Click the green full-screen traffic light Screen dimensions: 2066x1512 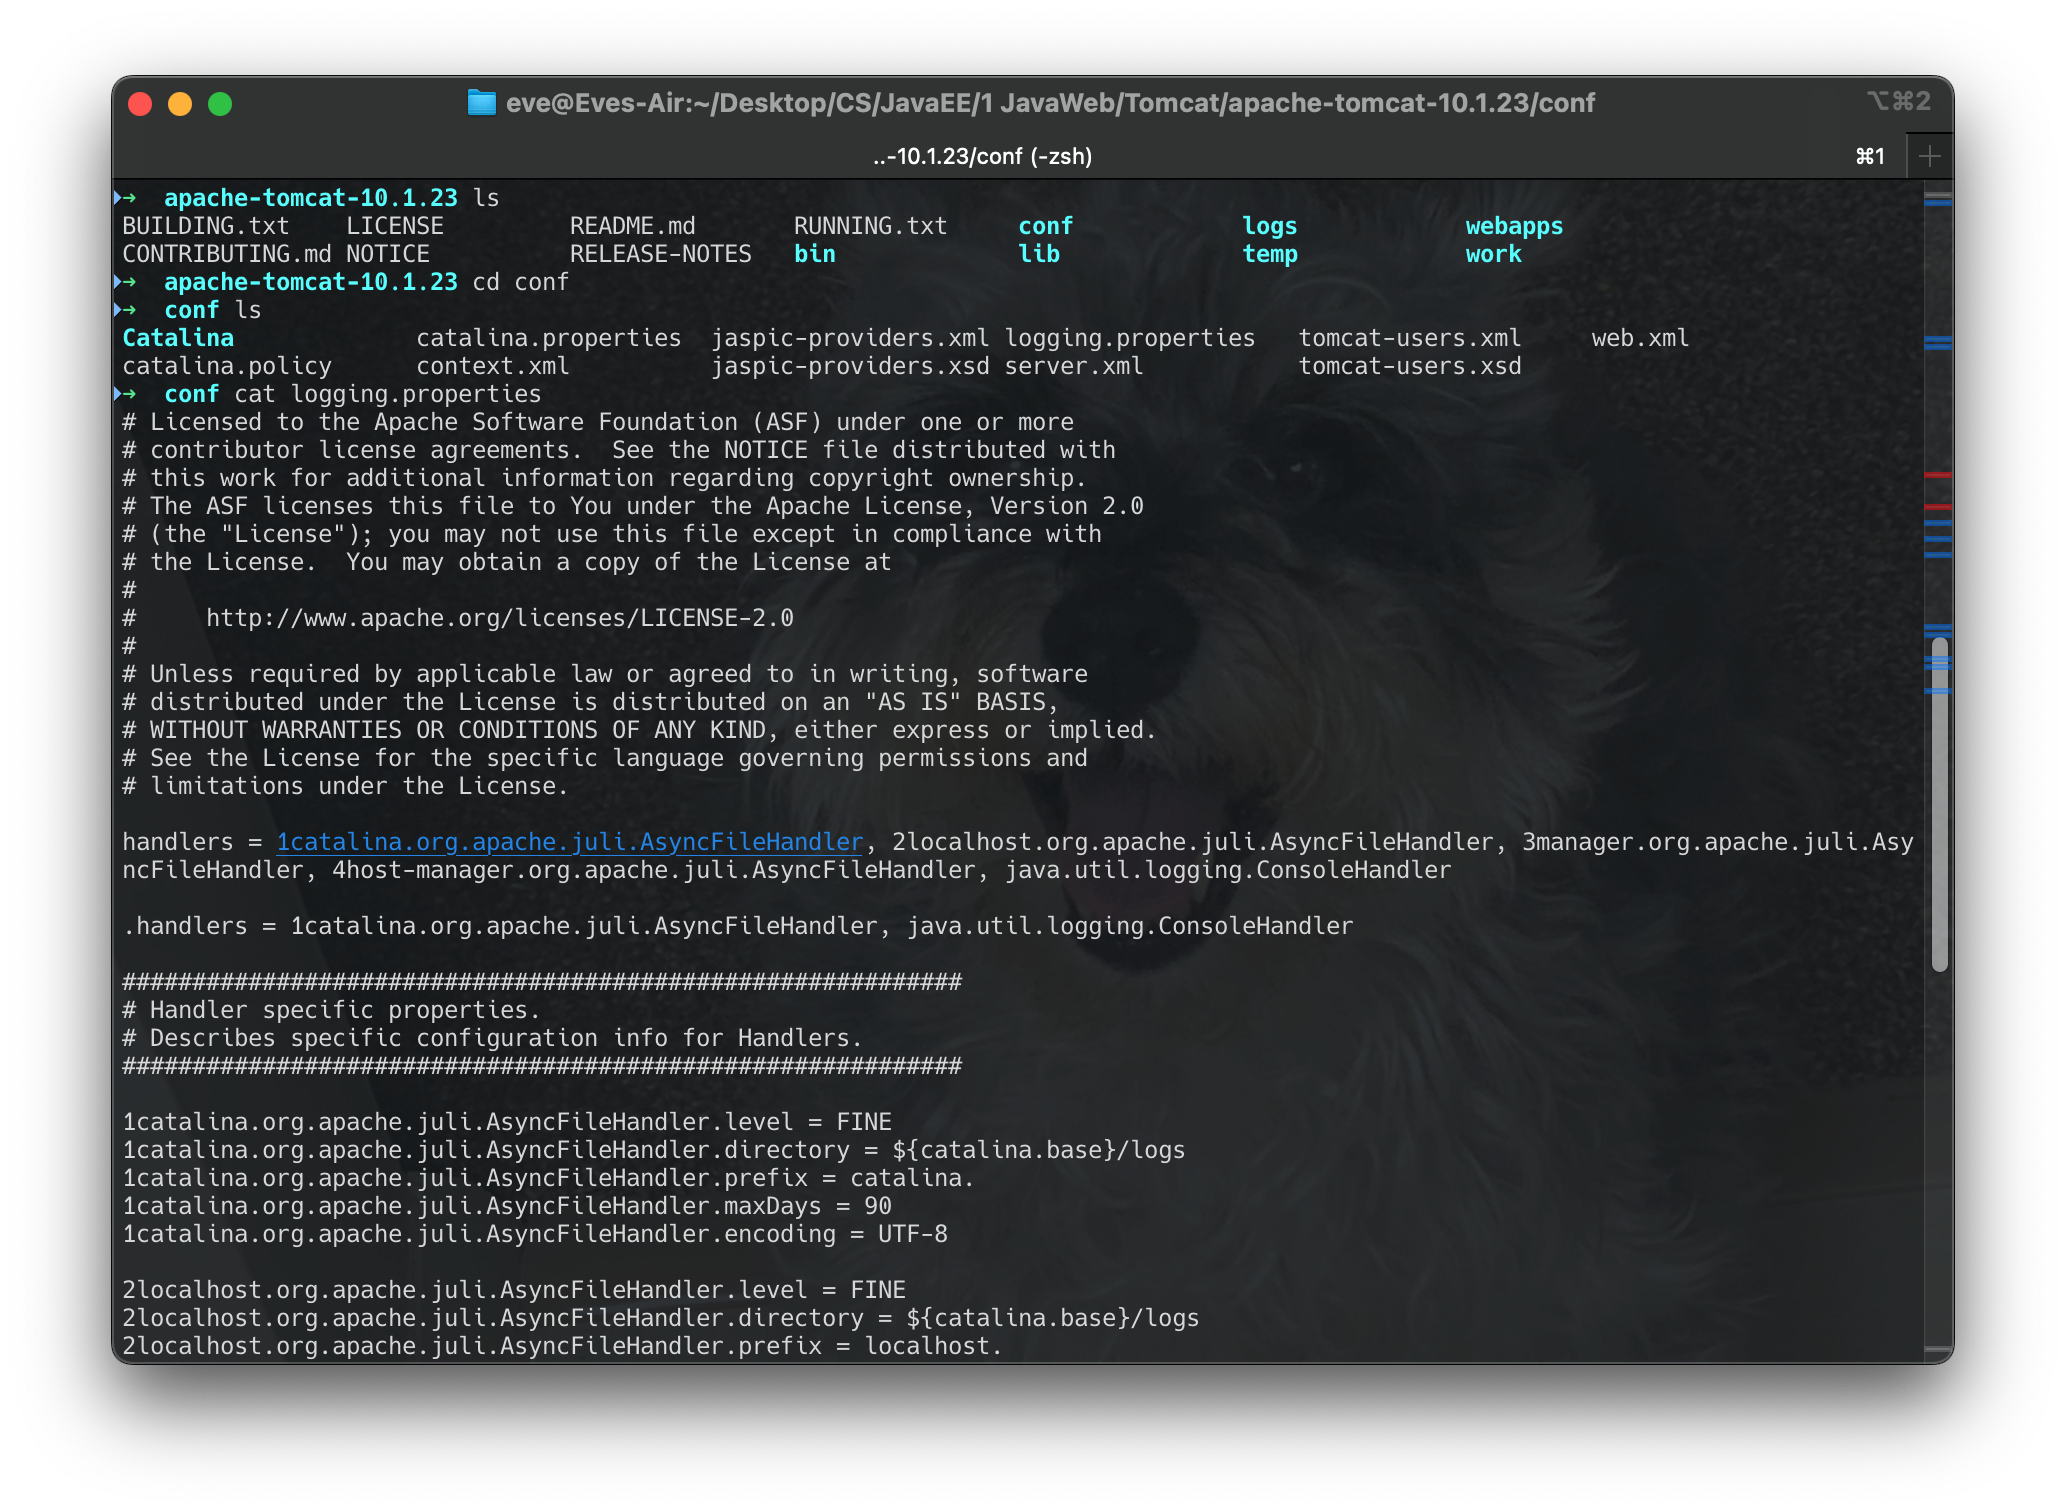220,103
